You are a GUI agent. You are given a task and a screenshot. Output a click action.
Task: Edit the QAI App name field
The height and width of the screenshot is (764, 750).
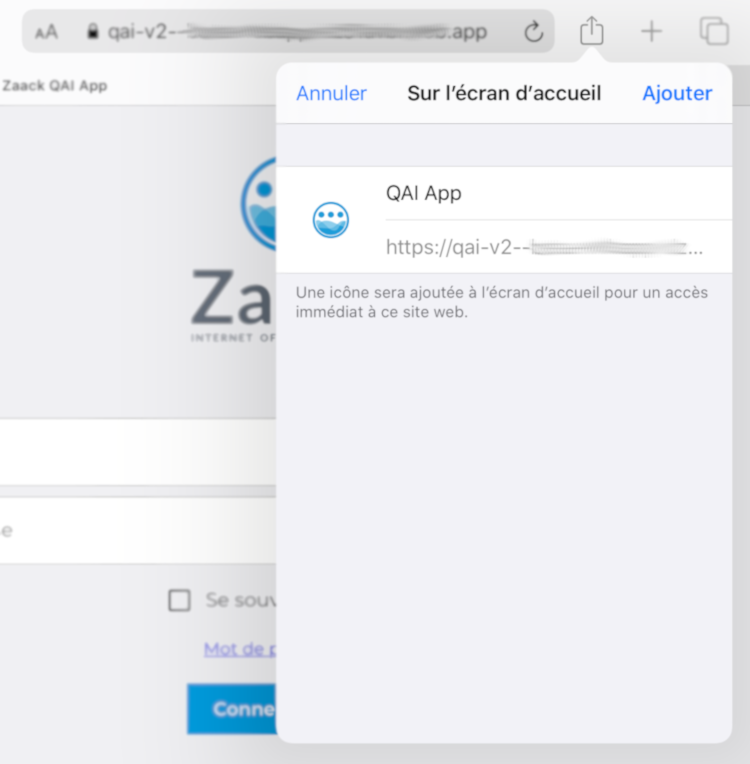(558, 193)
